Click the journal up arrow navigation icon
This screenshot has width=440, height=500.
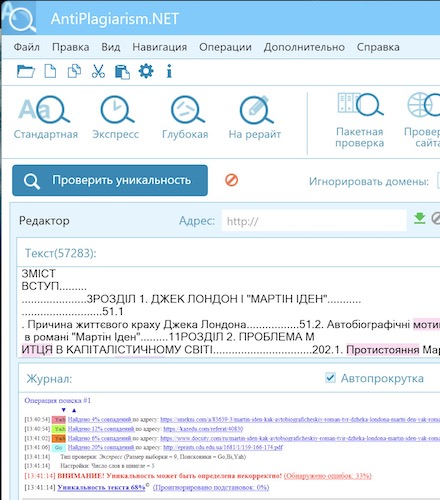[74, 410]
